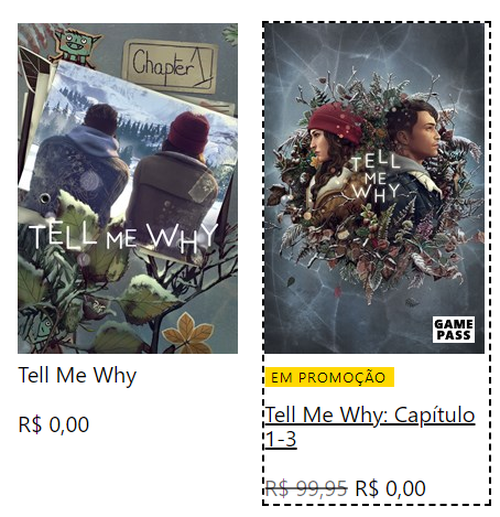This screenshot has width=500, height=517.
Task: Click the green goblin sticker on left cover
Action: click(x=77, y=46)
